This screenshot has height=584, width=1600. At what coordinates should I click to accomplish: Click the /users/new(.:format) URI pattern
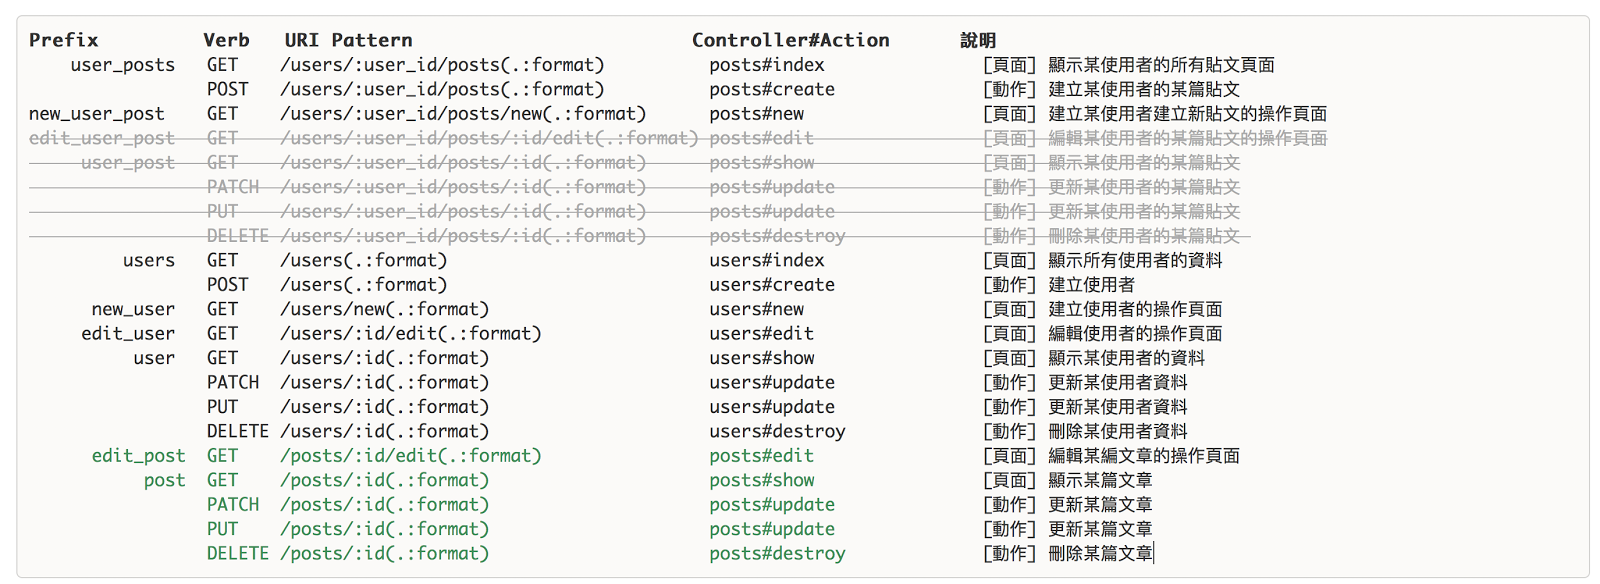click(x=385, y=309)
